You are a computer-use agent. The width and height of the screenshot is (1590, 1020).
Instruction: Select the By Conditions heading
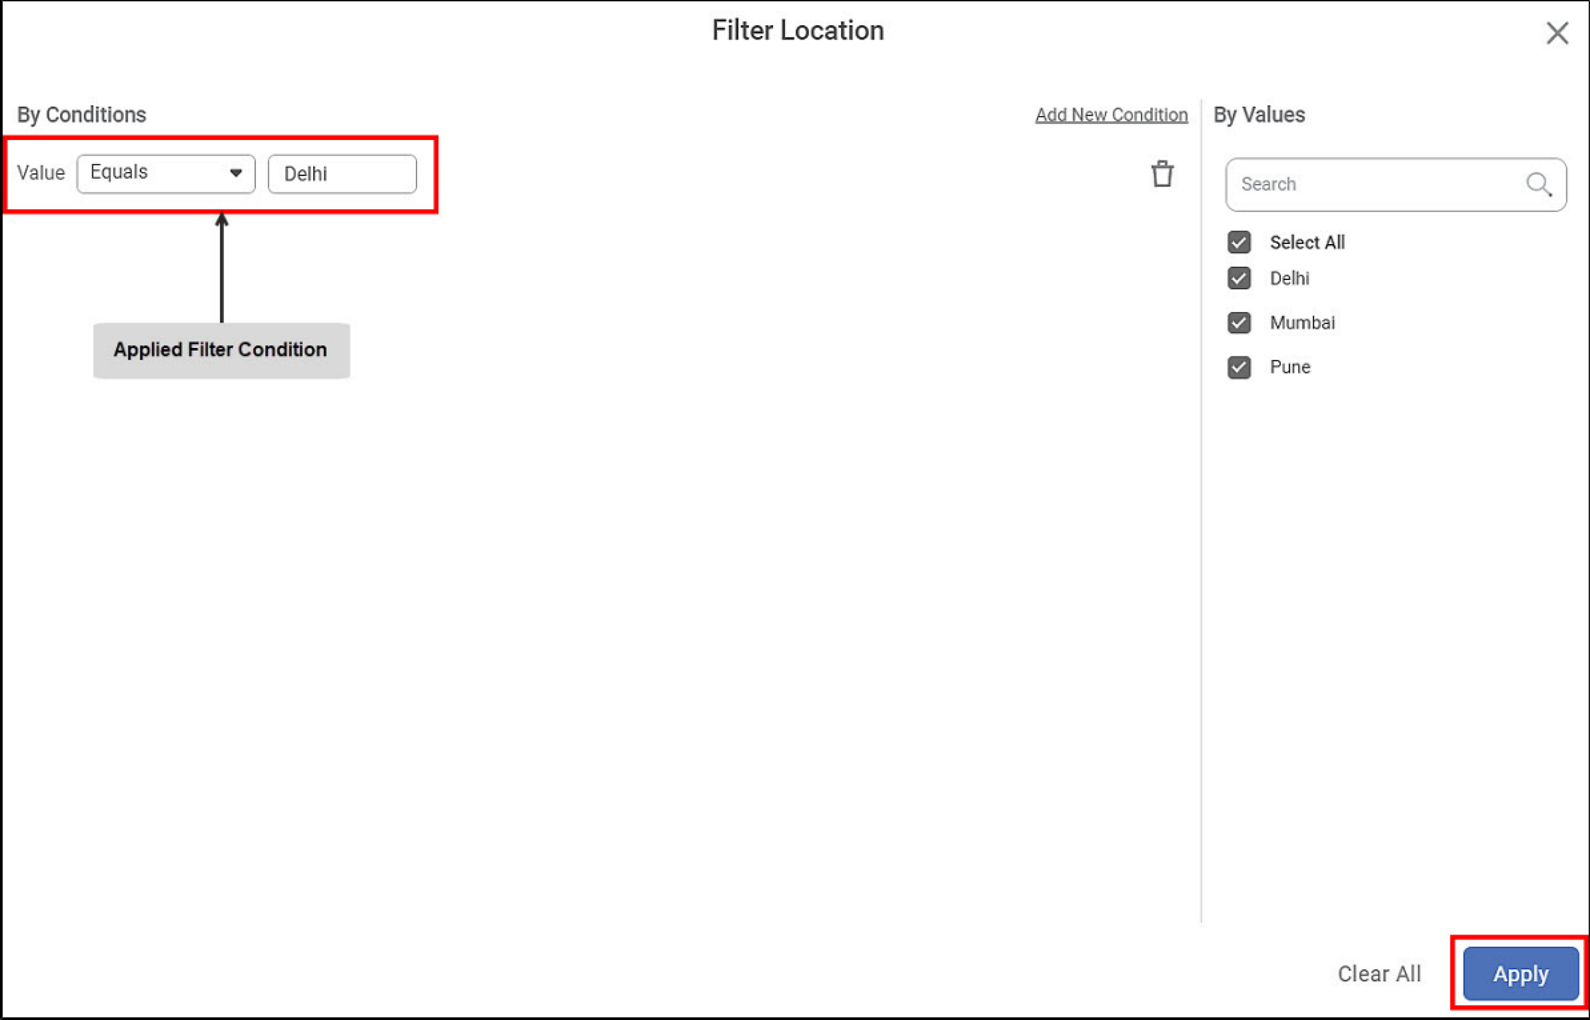coord(82,115)
